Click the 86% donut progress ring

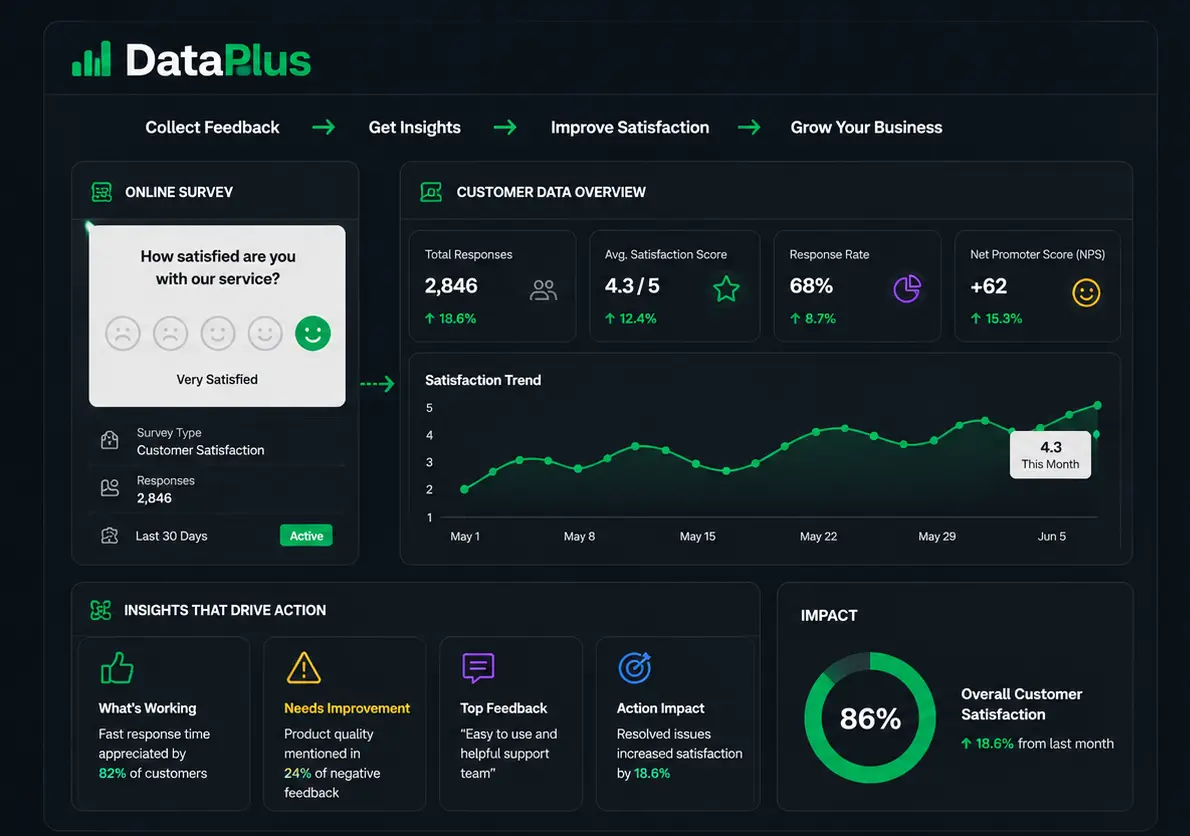pos(870,717)
